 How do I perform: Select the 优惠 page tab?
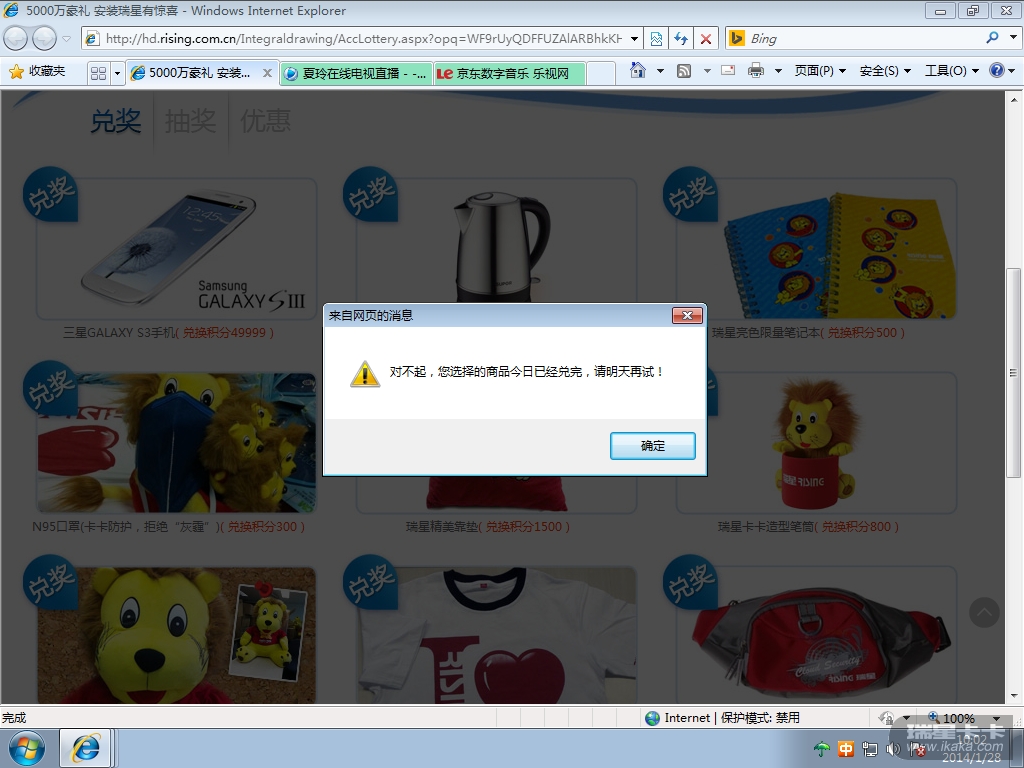coord(265,121)
